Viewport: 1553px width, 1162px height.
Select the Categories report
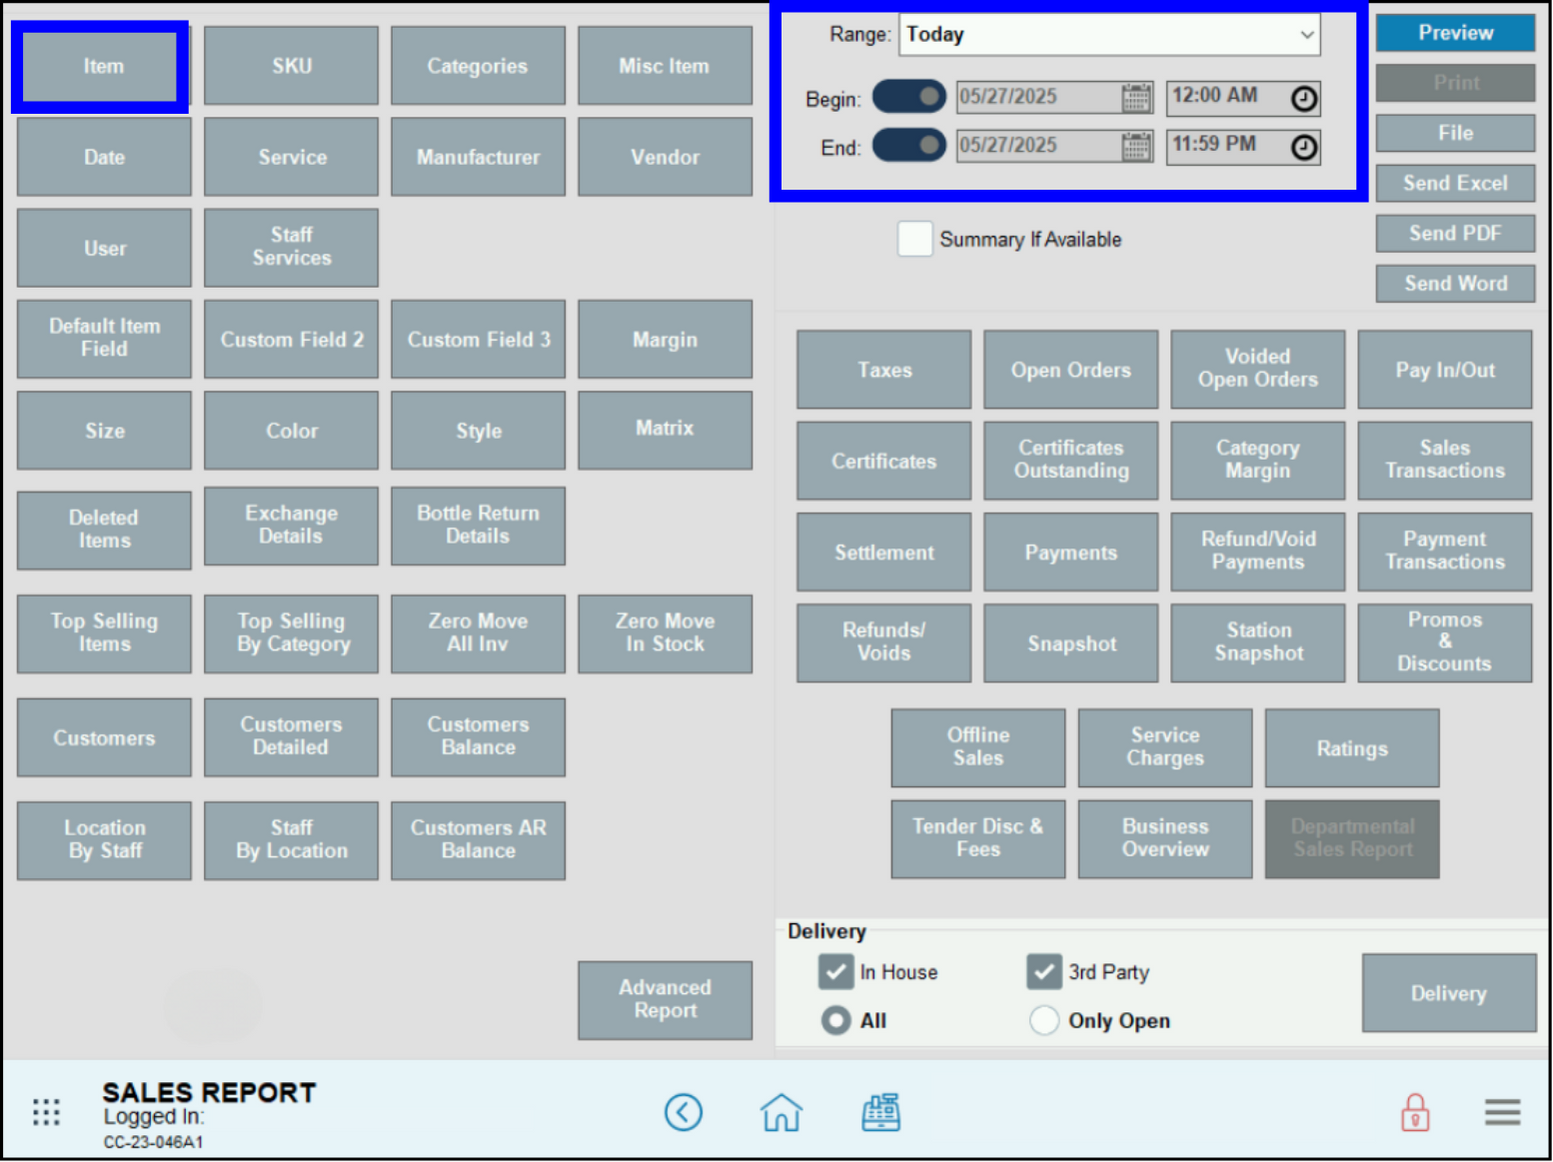click(478, 66)
